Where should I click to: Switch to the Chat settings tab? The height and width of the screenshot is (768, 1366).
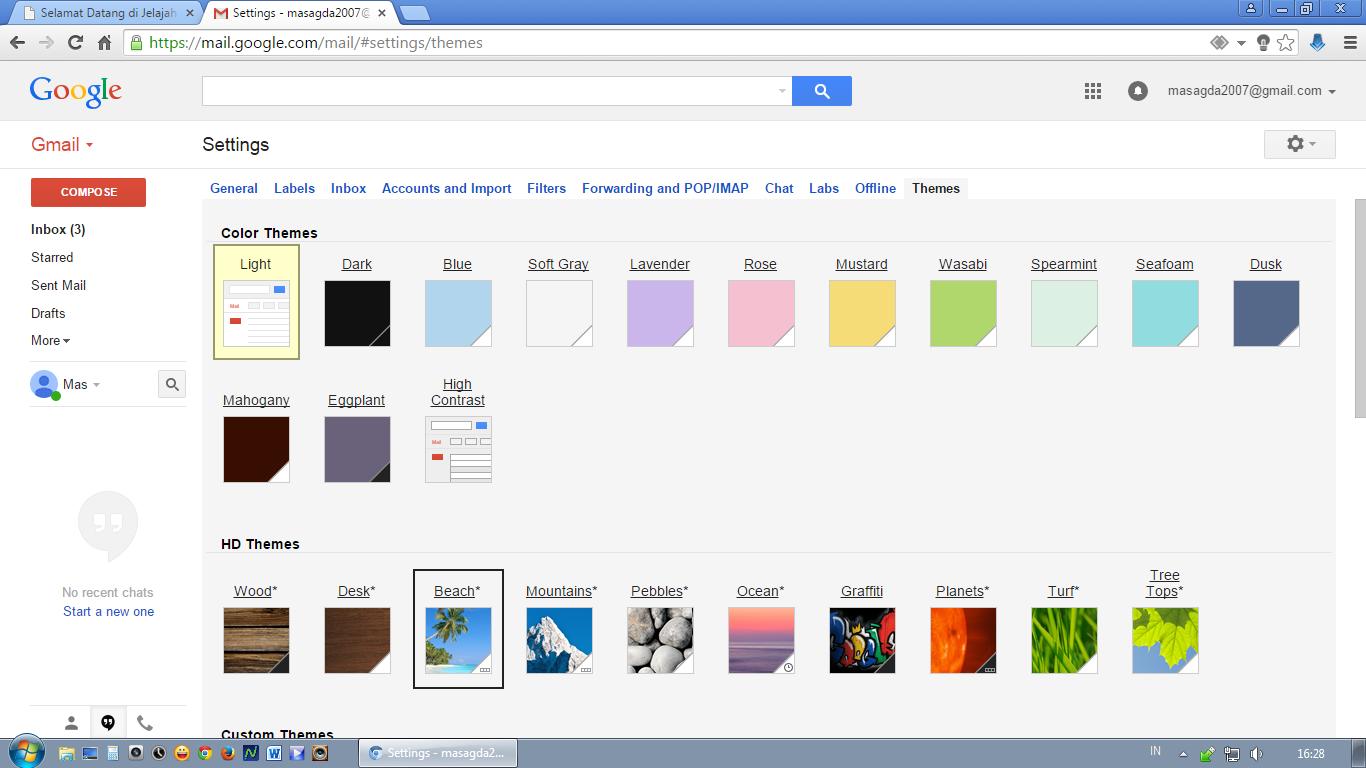(x=779, y=188)
